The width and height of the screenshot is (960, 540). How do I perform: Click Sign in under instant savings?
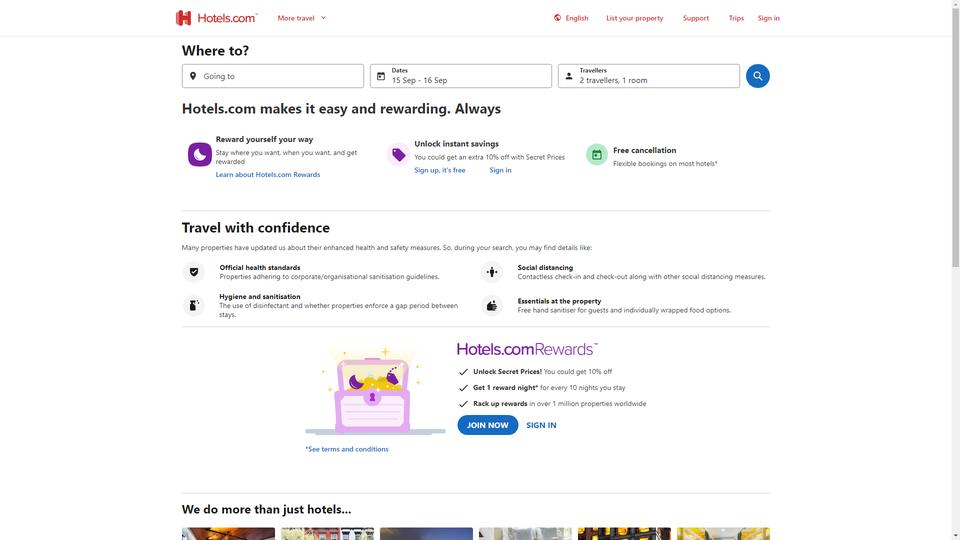coord(500,170)
